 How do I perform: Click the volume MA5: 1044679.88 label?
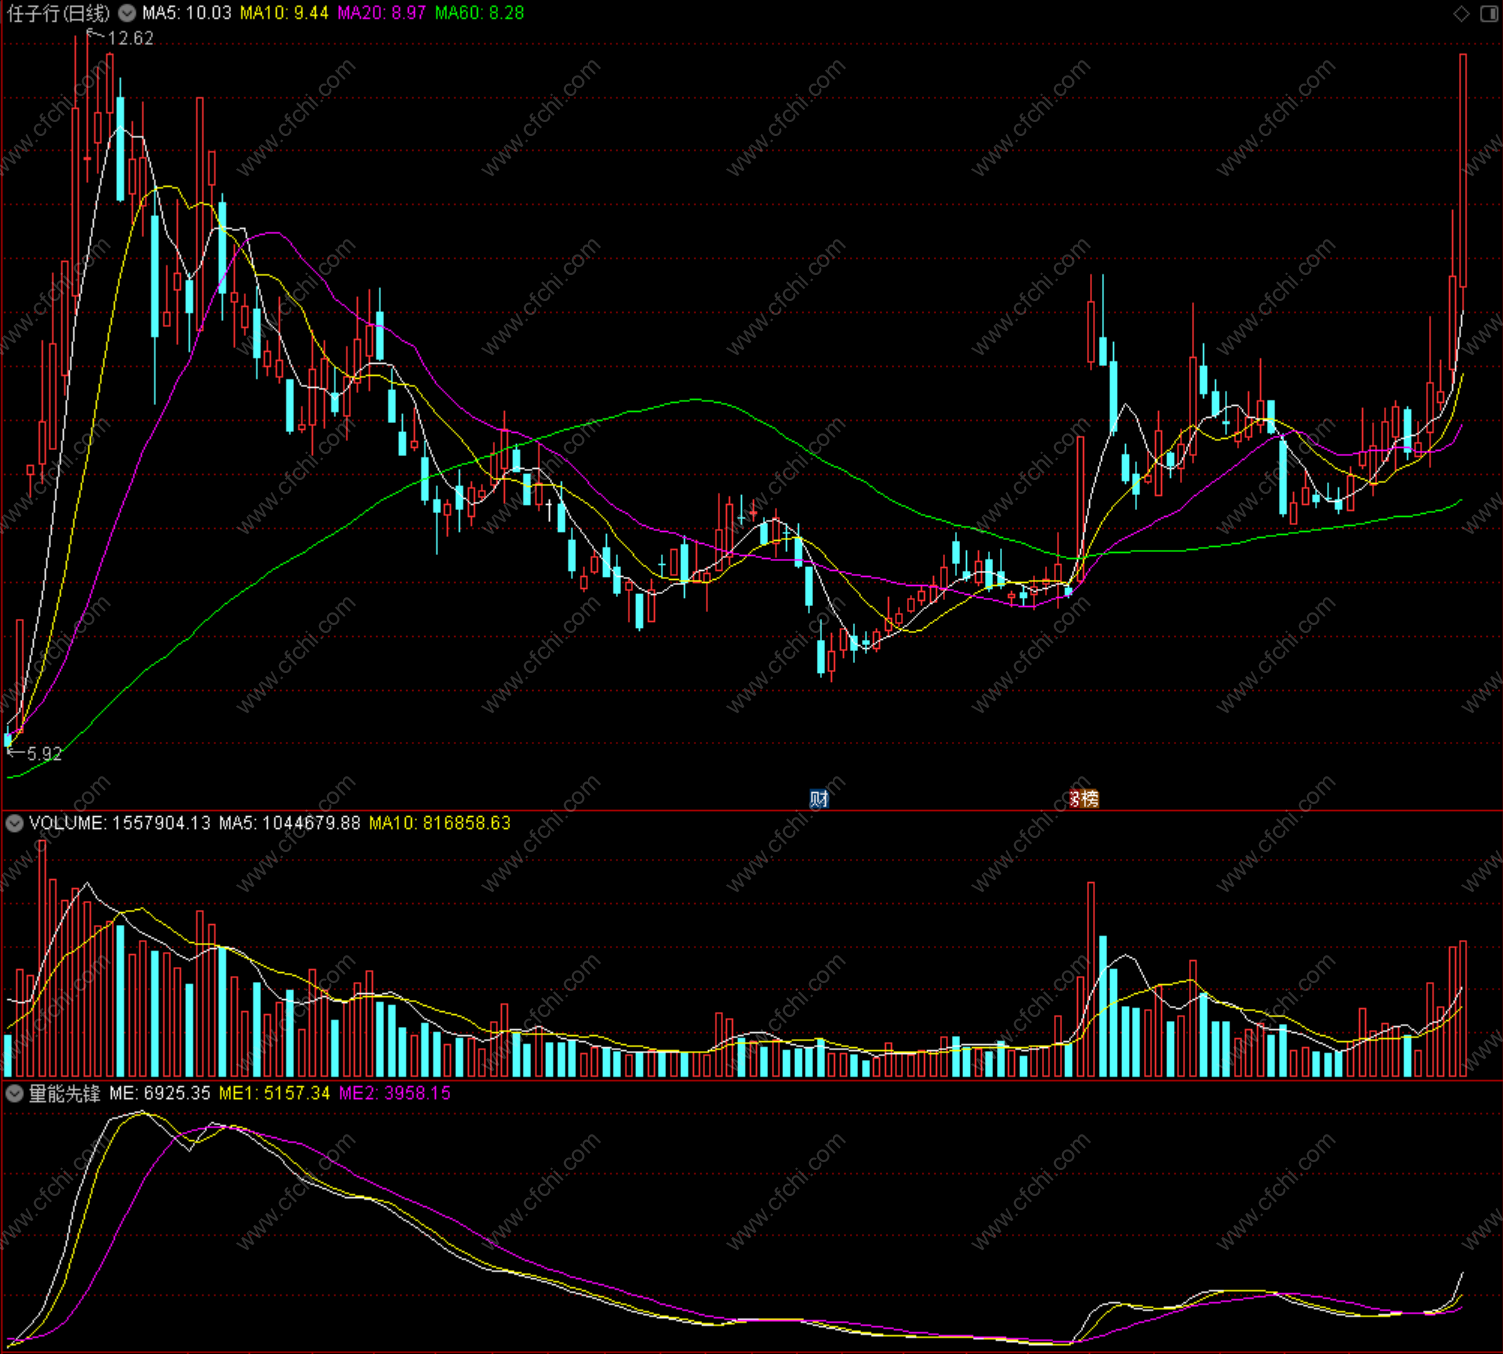click(x=290, y=823)
